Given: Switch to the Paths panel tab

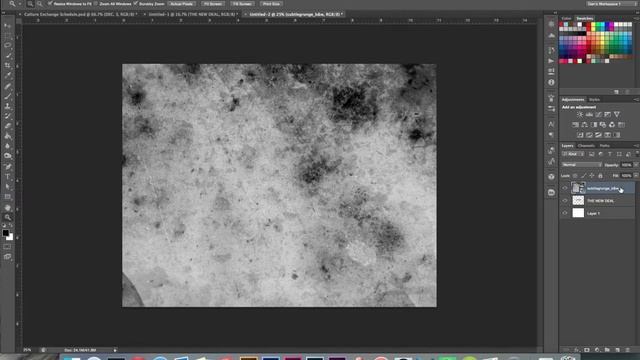Looking at the screenshot, I should coord(604,146).
